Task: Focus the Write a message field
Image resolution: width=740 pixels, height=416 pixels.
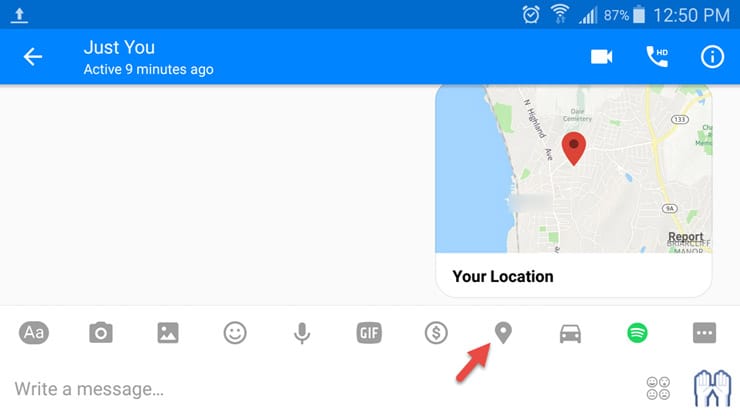Action: coord(321,389)
